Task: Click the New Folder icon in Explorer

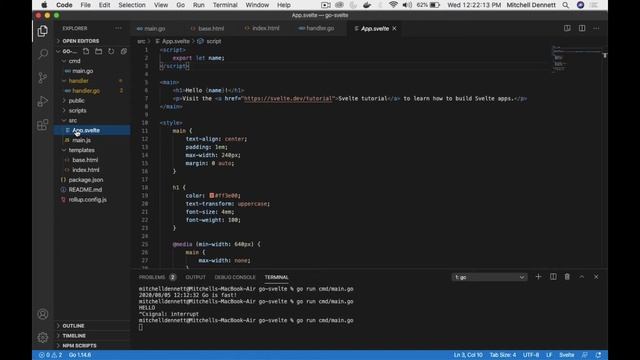Action: (98, 51)
